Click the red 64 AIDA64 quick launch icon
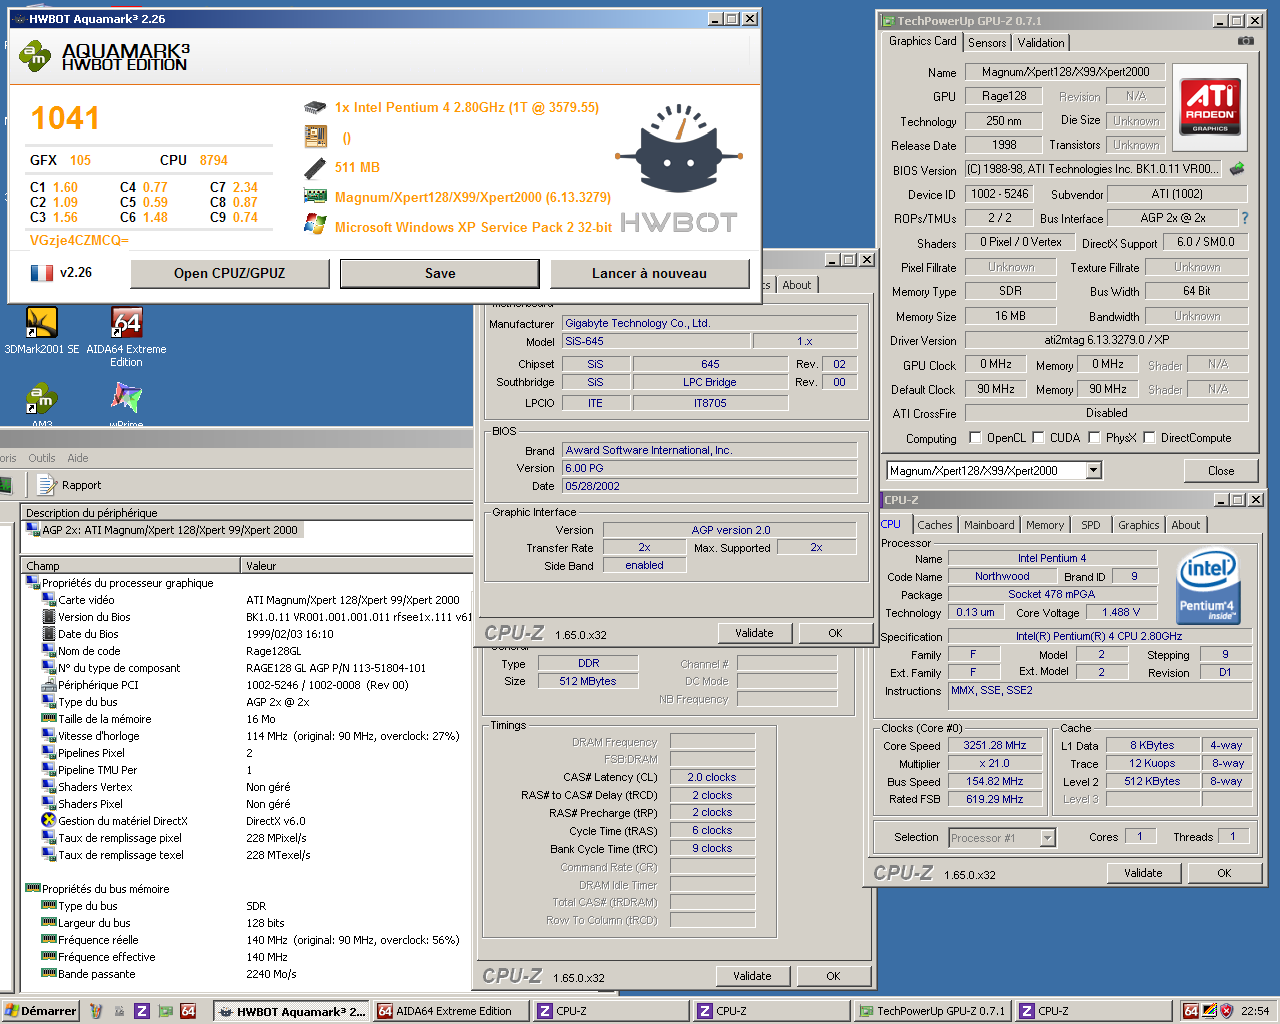 [x=187, y=1011]
